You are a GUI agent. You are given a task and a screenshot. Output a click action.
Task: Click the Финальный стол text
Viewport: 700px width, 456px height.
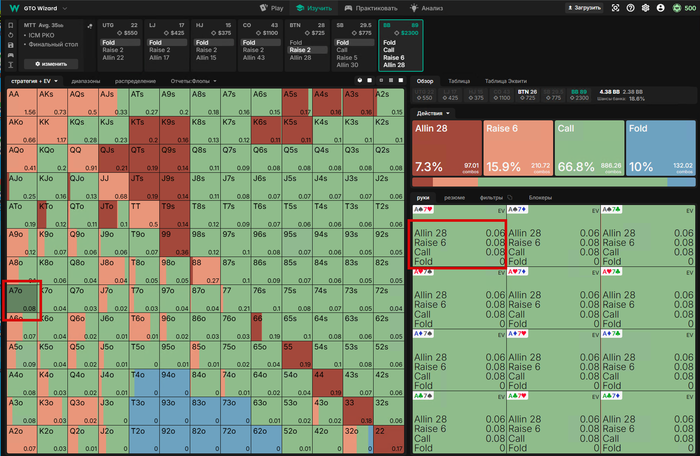click(x=54, y=45)
